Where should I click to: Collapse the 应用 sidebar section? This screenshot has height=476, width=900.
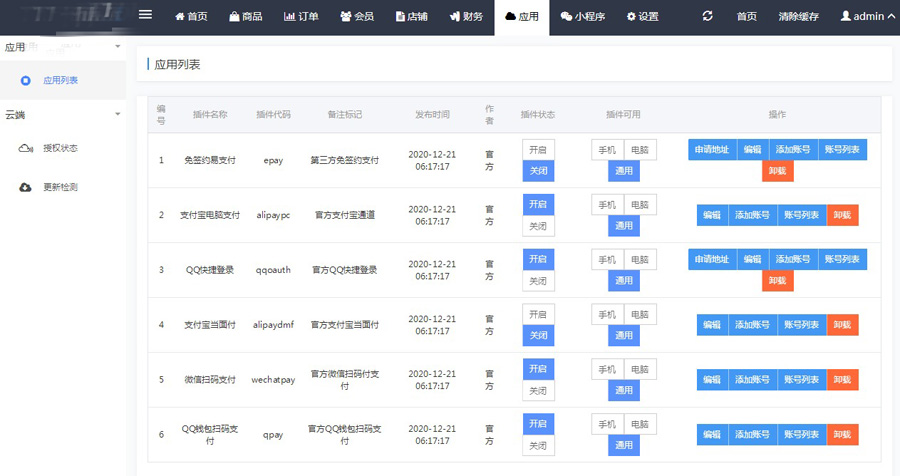[x=117, y=47]
